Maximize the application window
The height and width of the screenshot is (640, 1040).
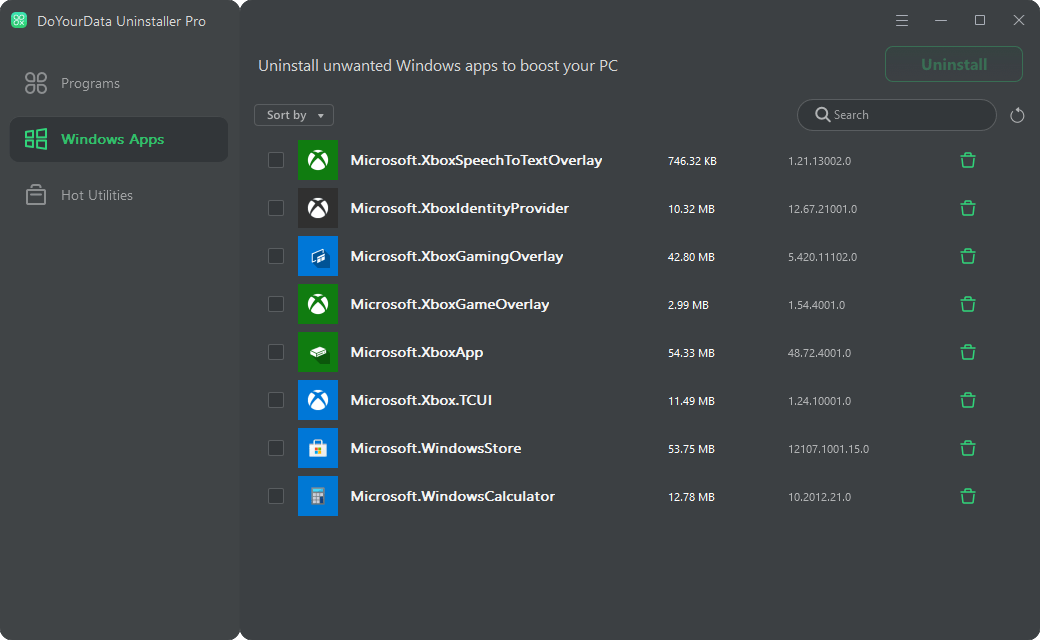click(980, 21)
